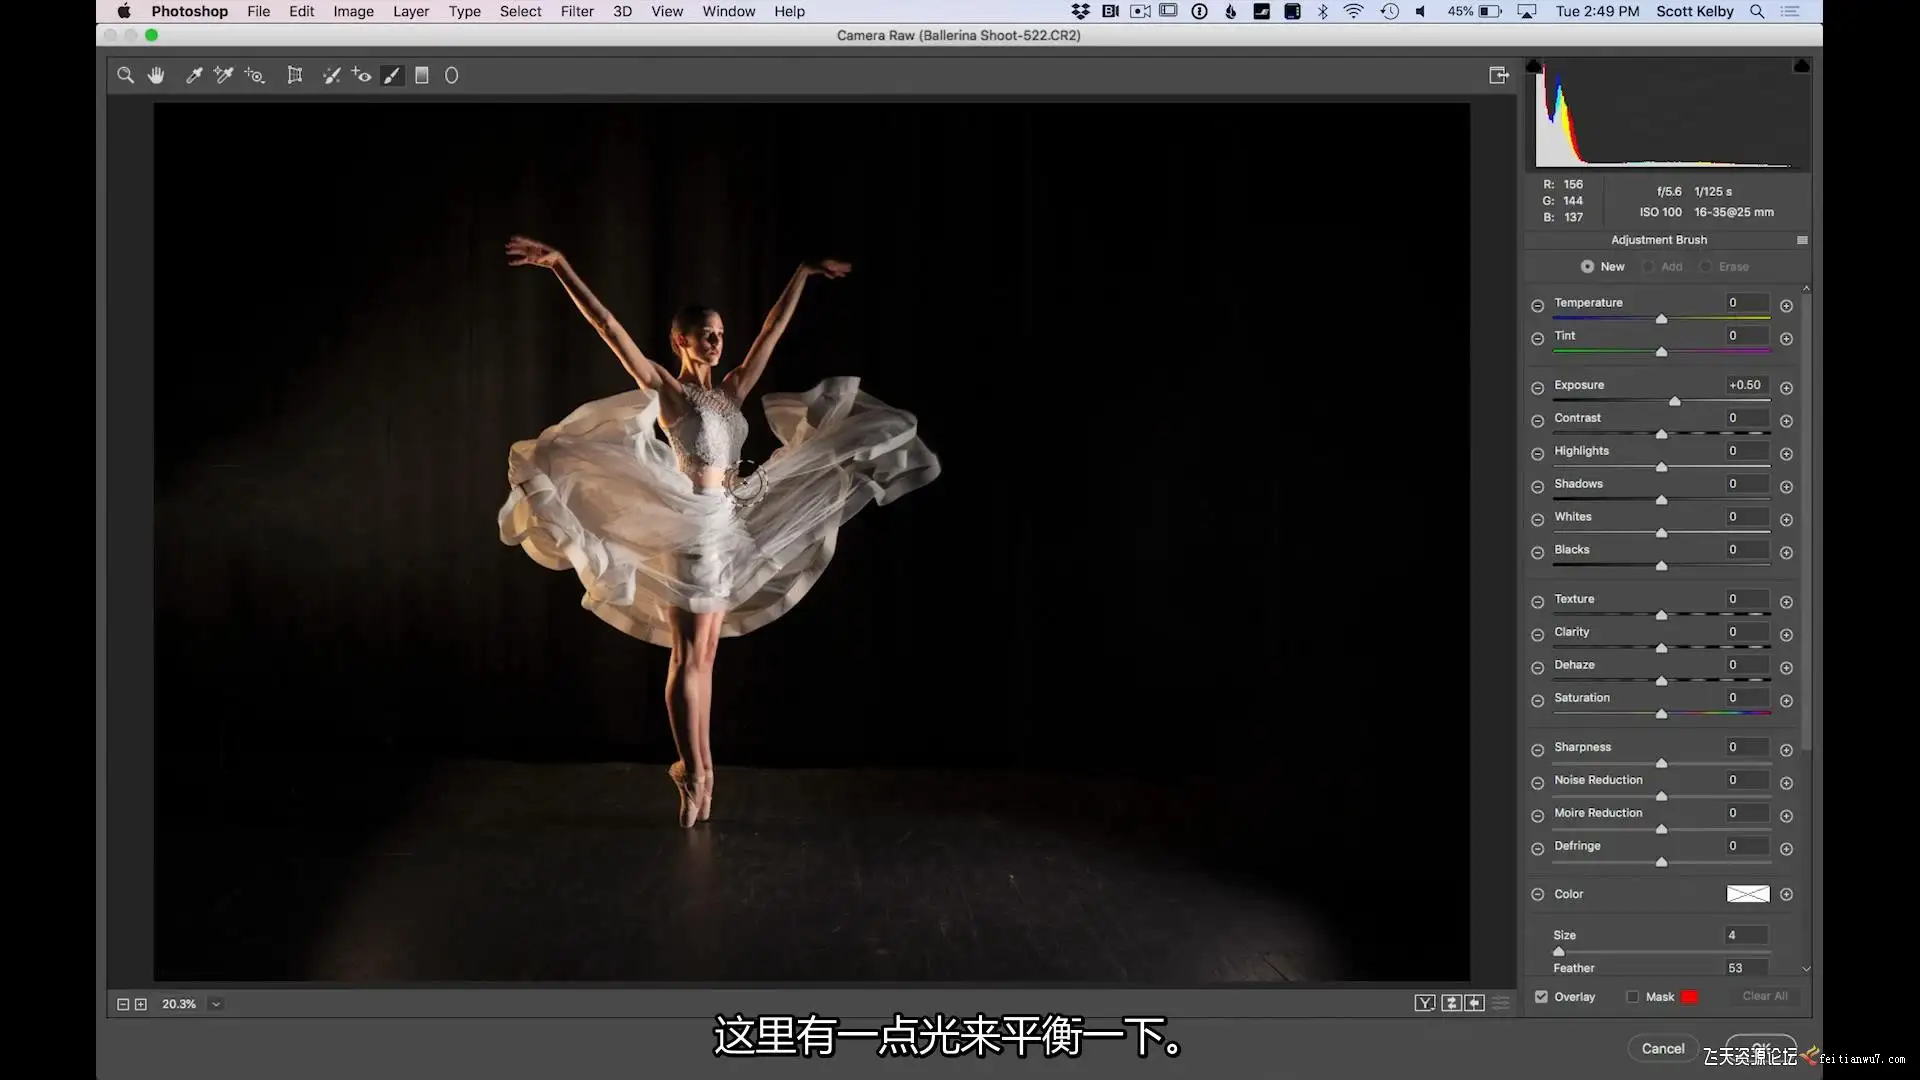Select the White Balance eyedropper tool

194,75
